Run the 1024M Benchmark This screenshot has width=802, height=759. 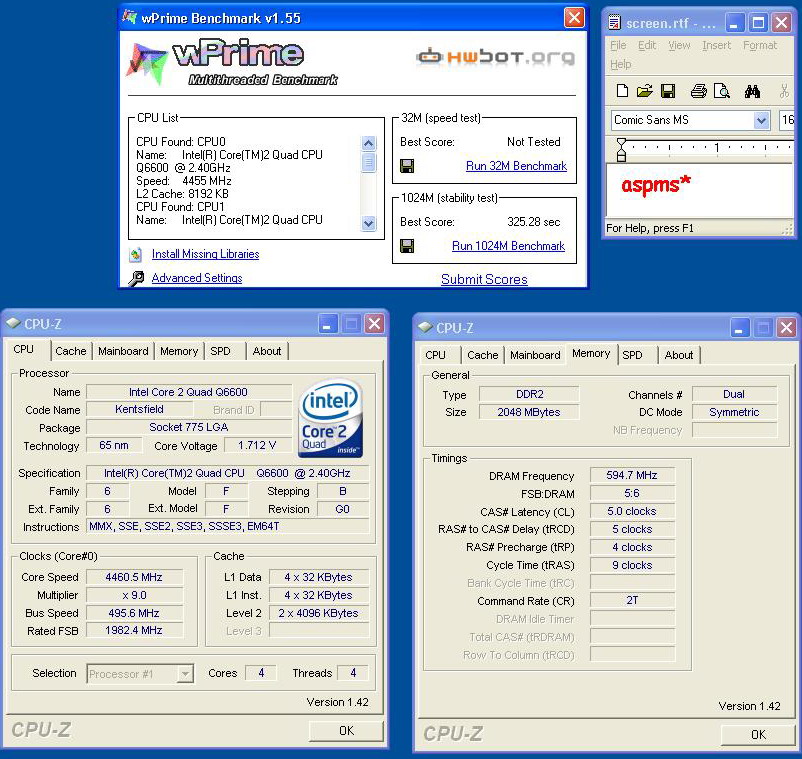click(x=508, y=245)
